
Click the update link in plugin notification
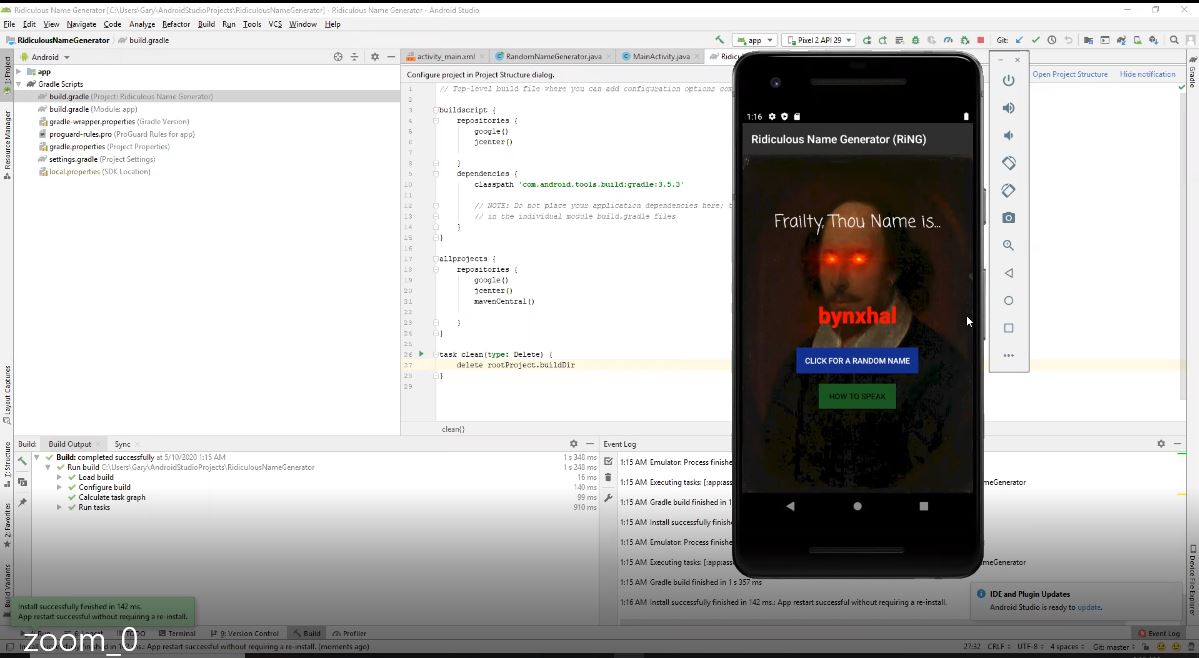click(1088, 608)
